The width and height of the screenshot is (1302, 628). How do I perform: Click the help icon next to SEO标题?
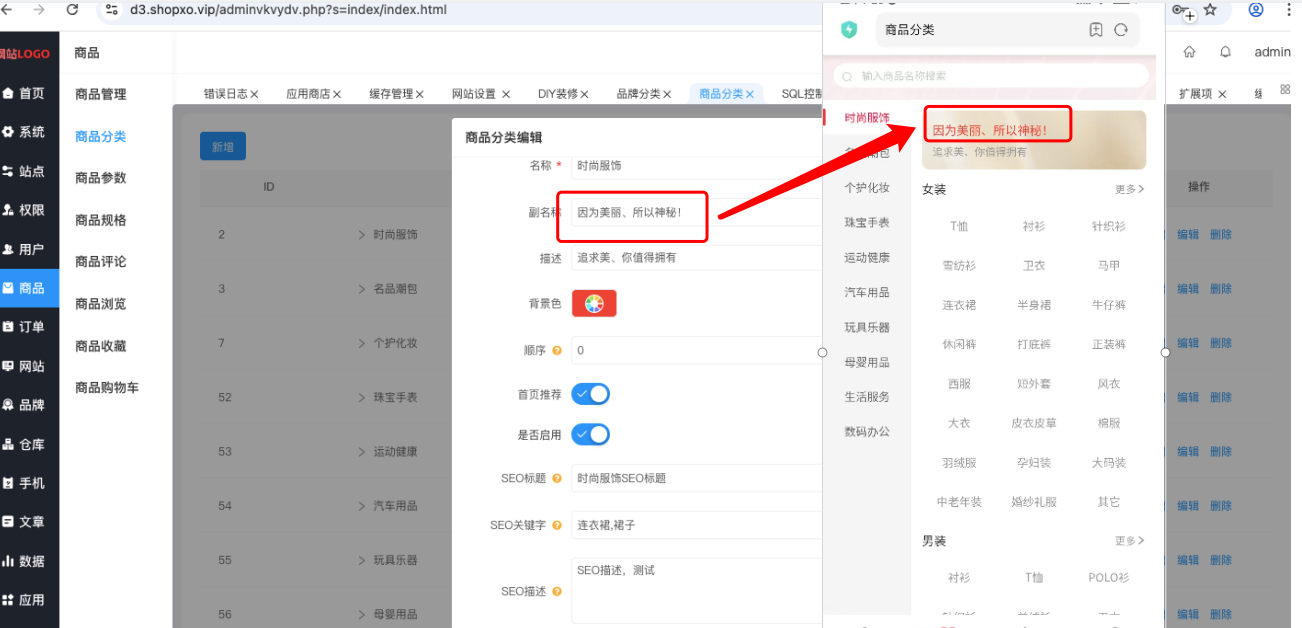[557, 478]
